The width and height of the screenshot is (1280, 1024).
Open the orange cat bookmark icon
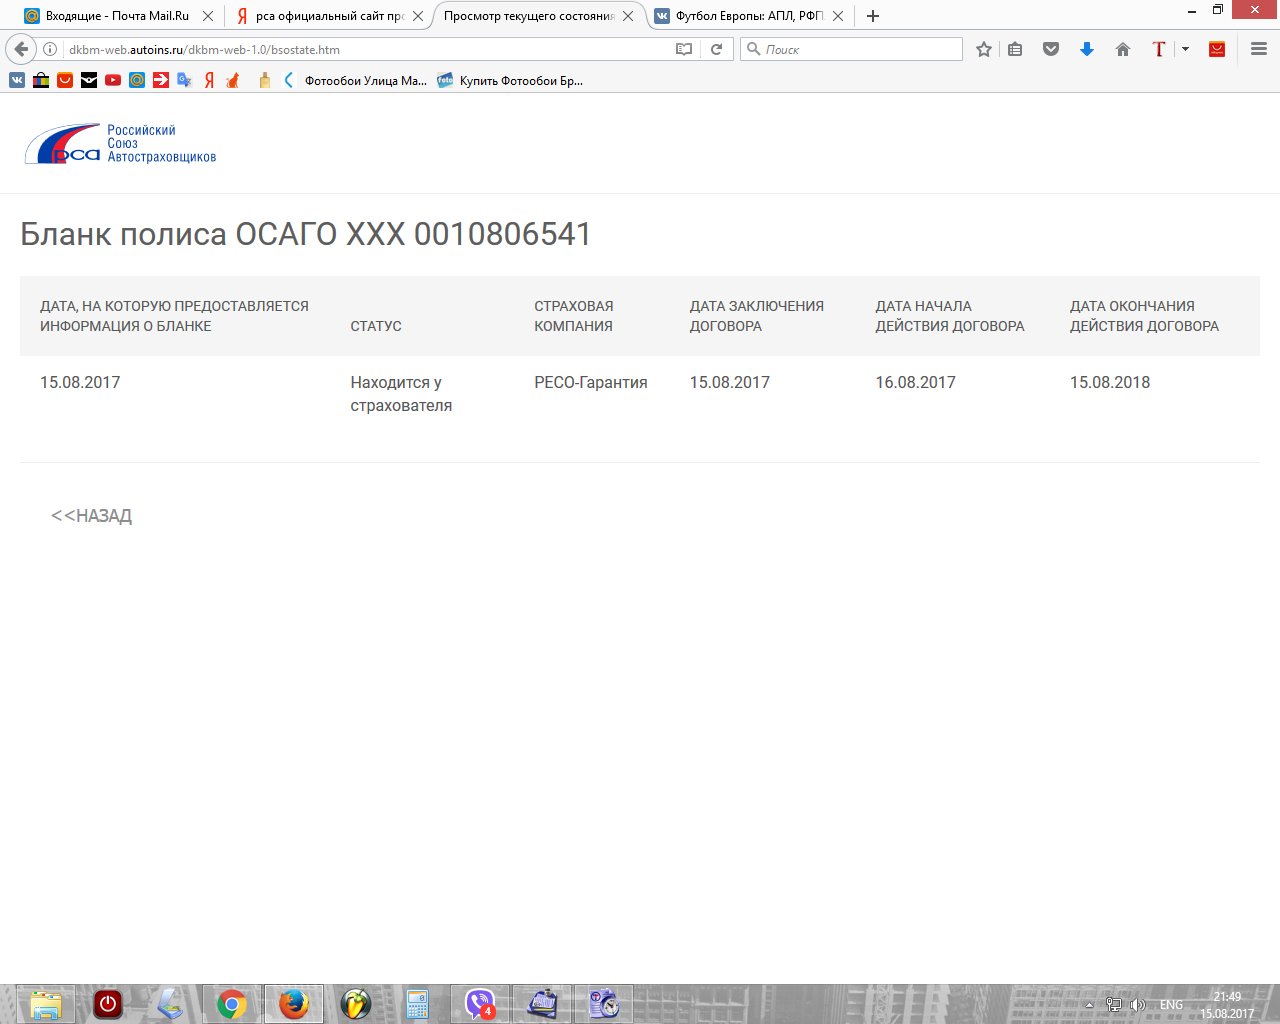233,80
